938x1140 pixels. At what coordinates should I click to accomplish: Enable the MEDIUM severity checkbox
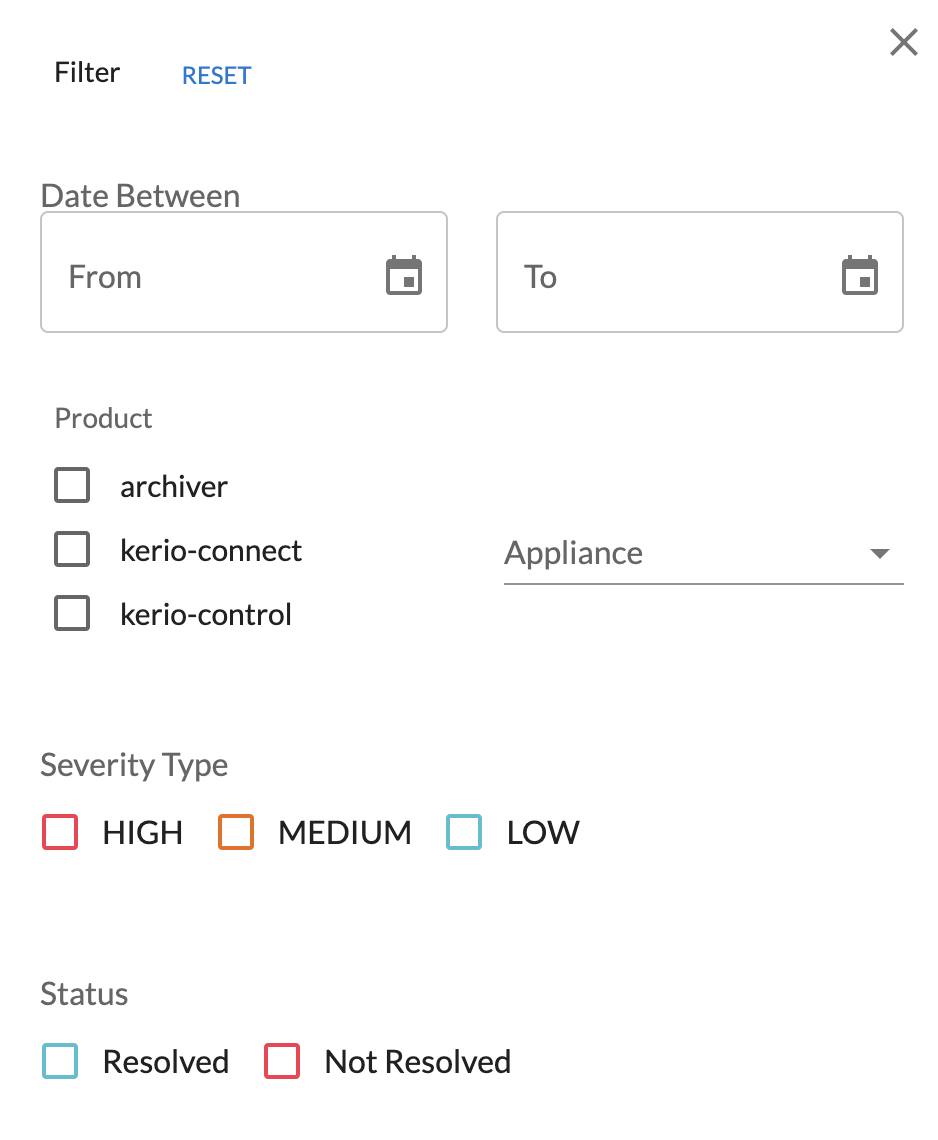[236, 832]
